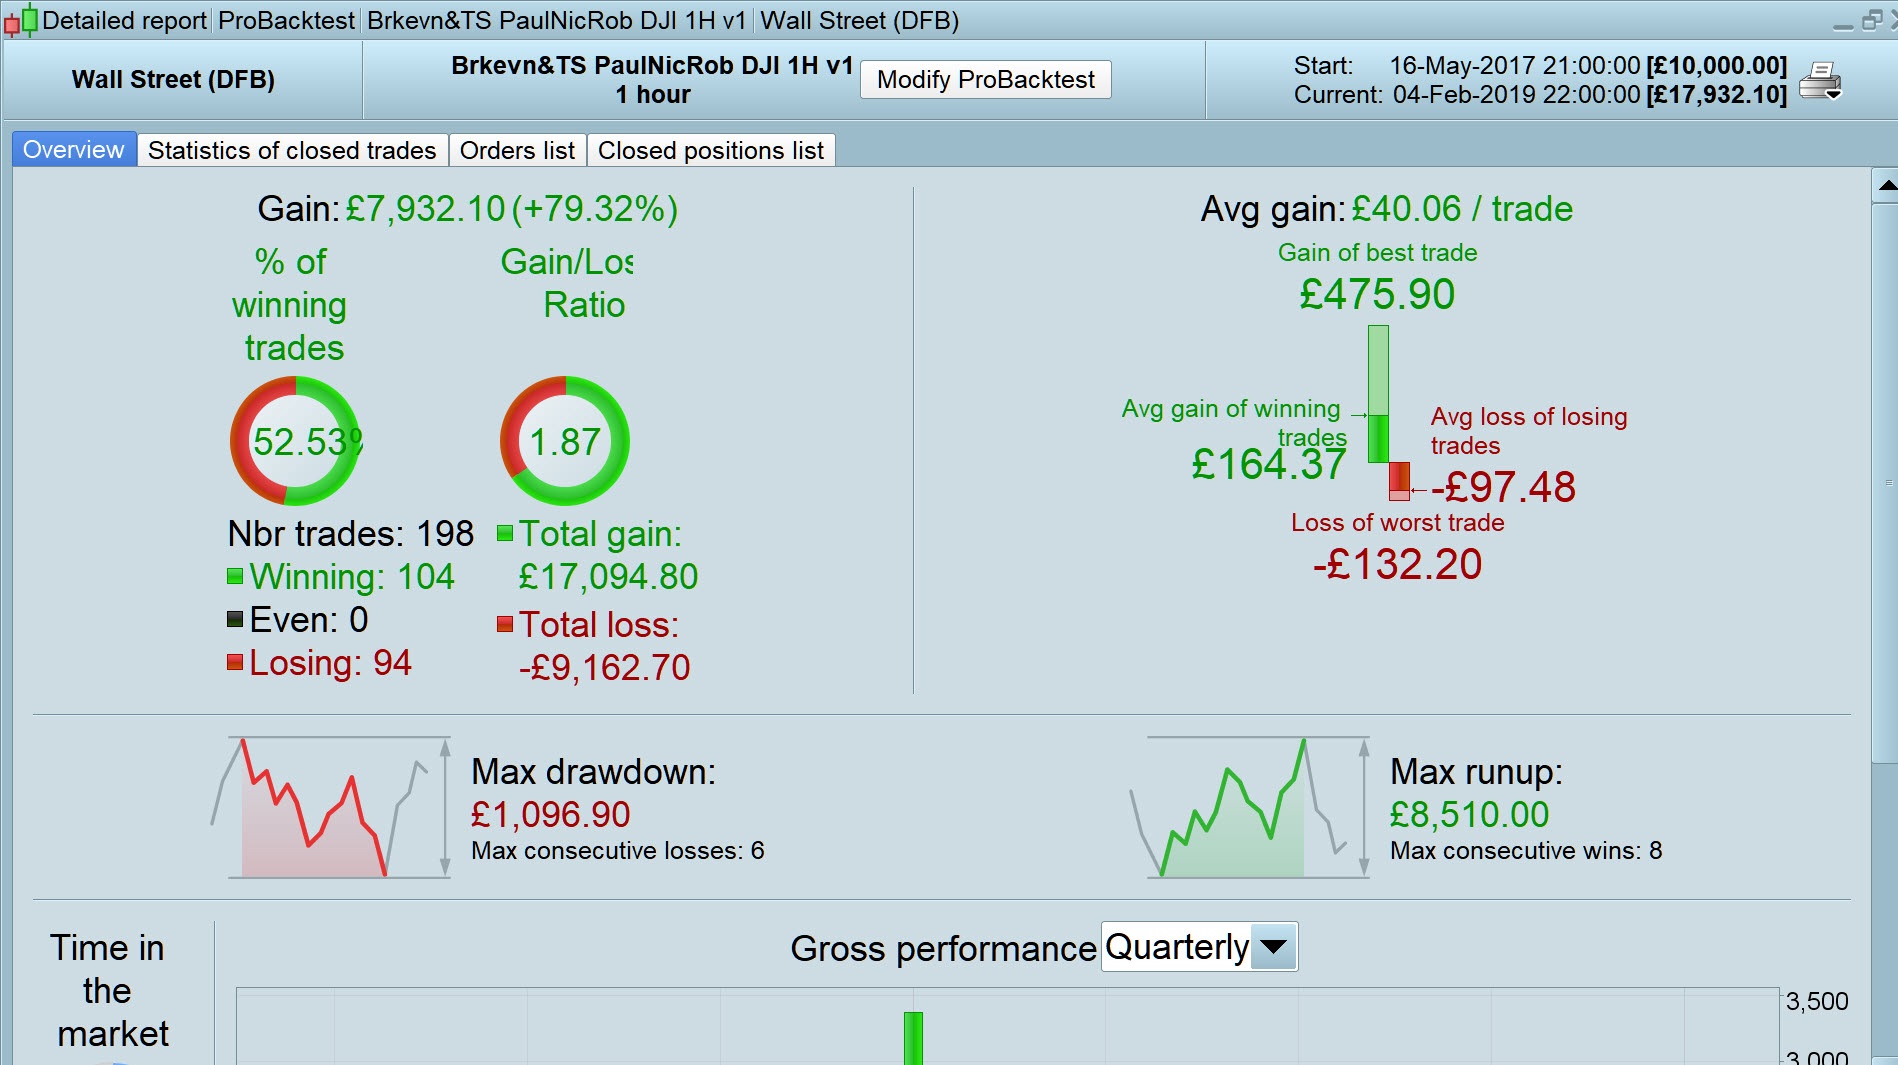This screenshot has width=1898, height=1065.
Task: Open the printer options icon
Action: 1820,81
